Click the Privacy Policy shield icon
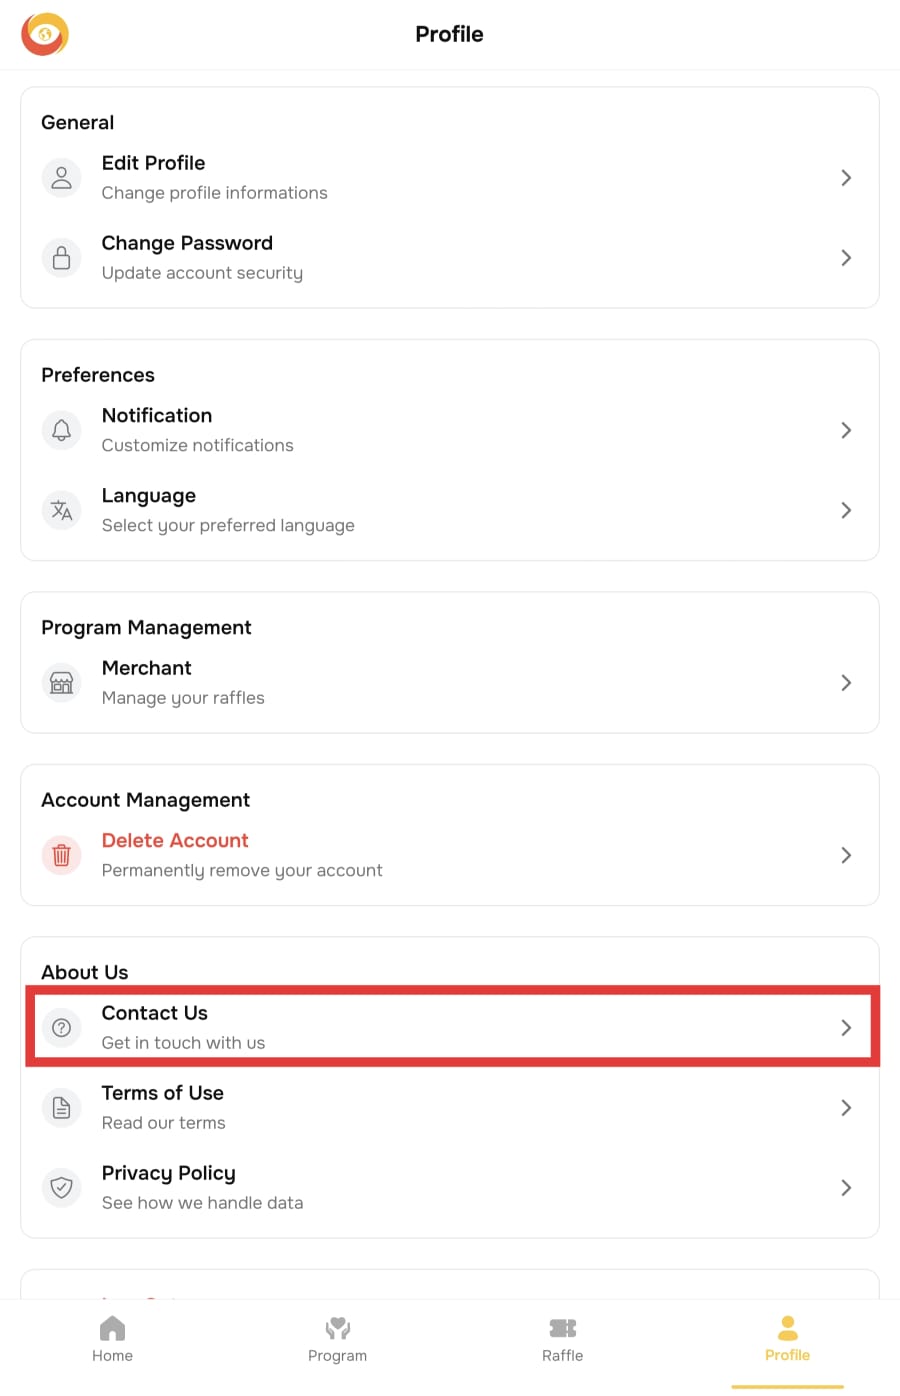The width and height of the screenshot is (900, 1396). [x=61, y=1187]
